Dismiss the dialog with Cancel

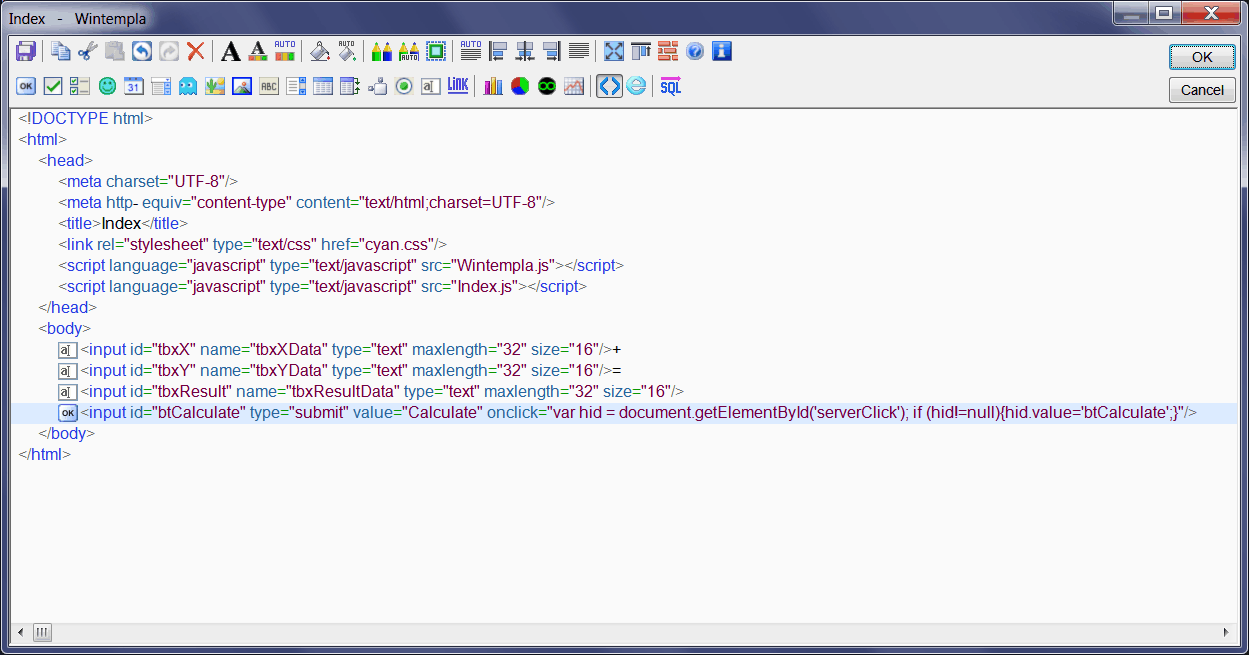point(1202,90)
